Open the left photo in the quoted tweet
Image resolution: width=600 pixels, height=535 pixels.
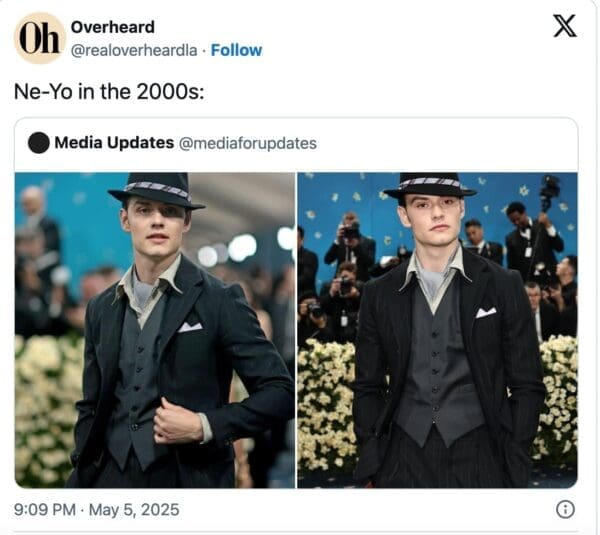click(155, 330)
